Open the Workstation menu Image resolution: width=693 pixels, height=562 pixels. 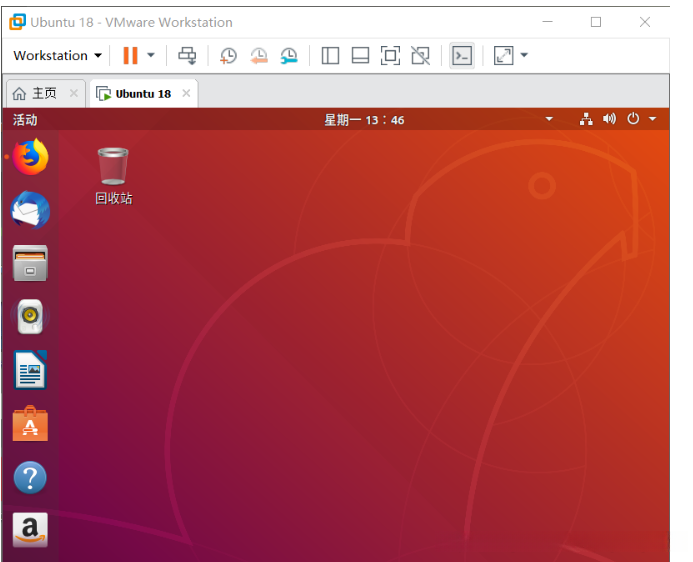(57, 56)
